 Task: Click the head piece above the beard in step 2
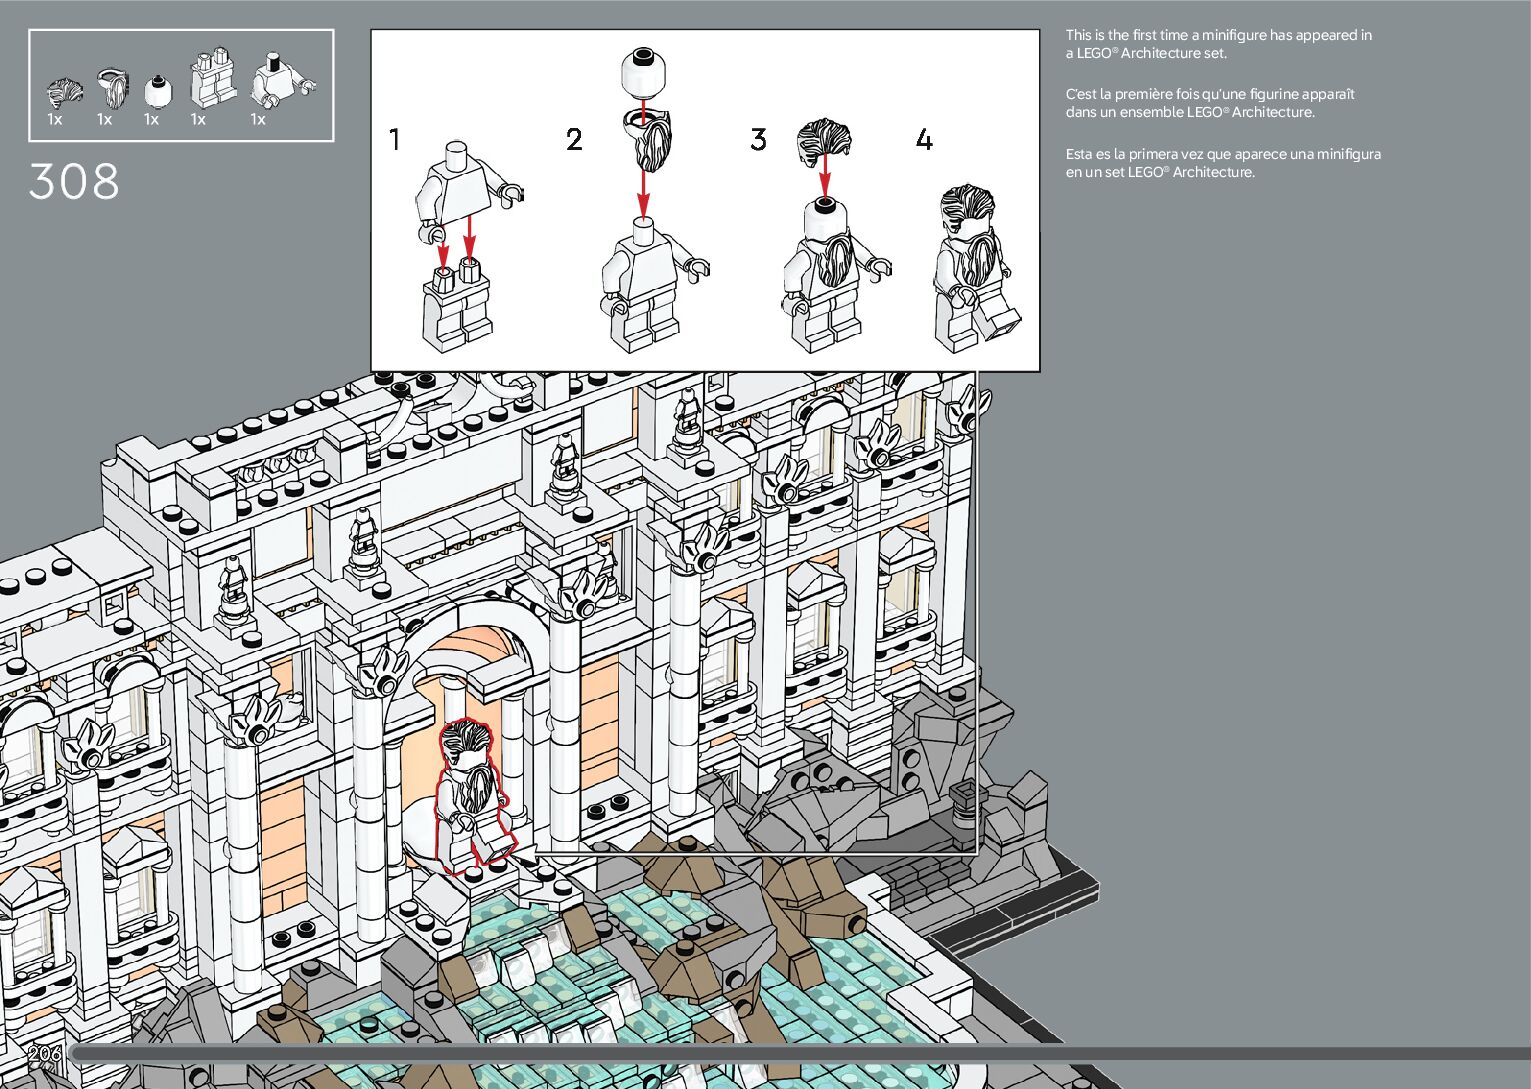[641, 71]
